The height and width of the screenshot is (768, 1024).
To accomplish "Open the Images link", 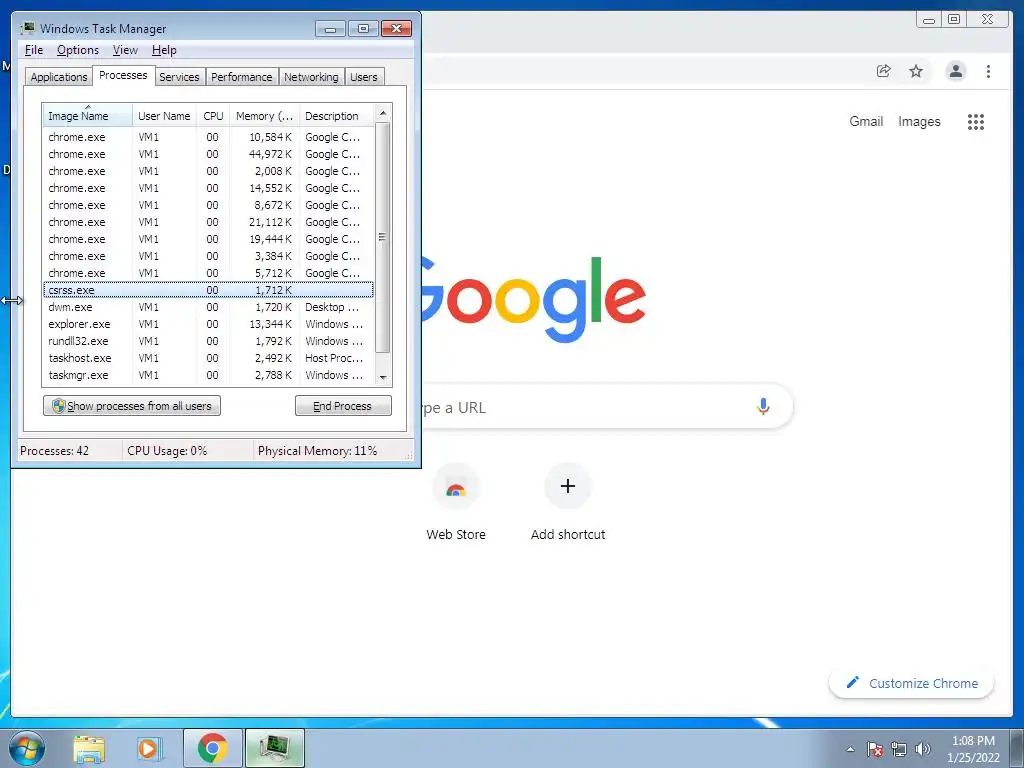I will (919, 121).
